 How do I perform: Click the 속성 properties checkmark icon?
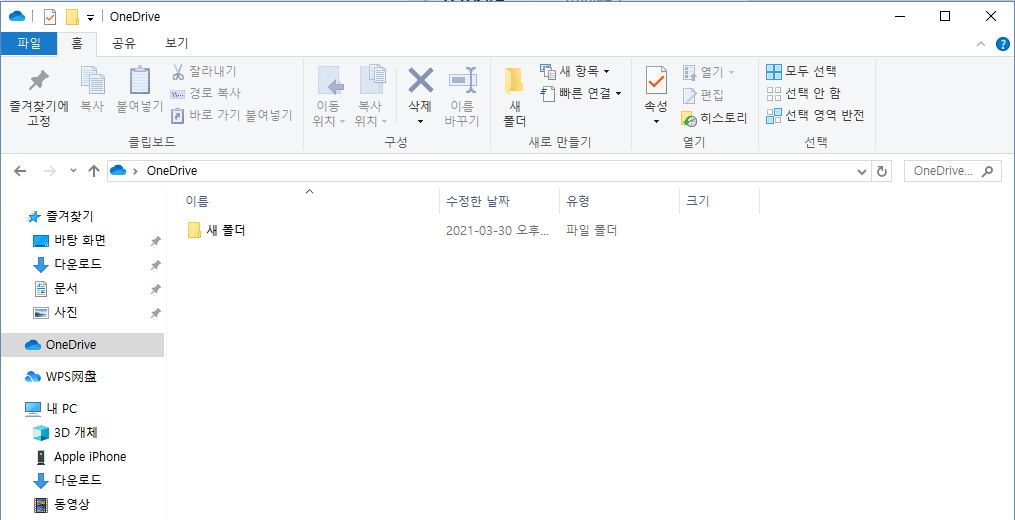tap(656, 82)
